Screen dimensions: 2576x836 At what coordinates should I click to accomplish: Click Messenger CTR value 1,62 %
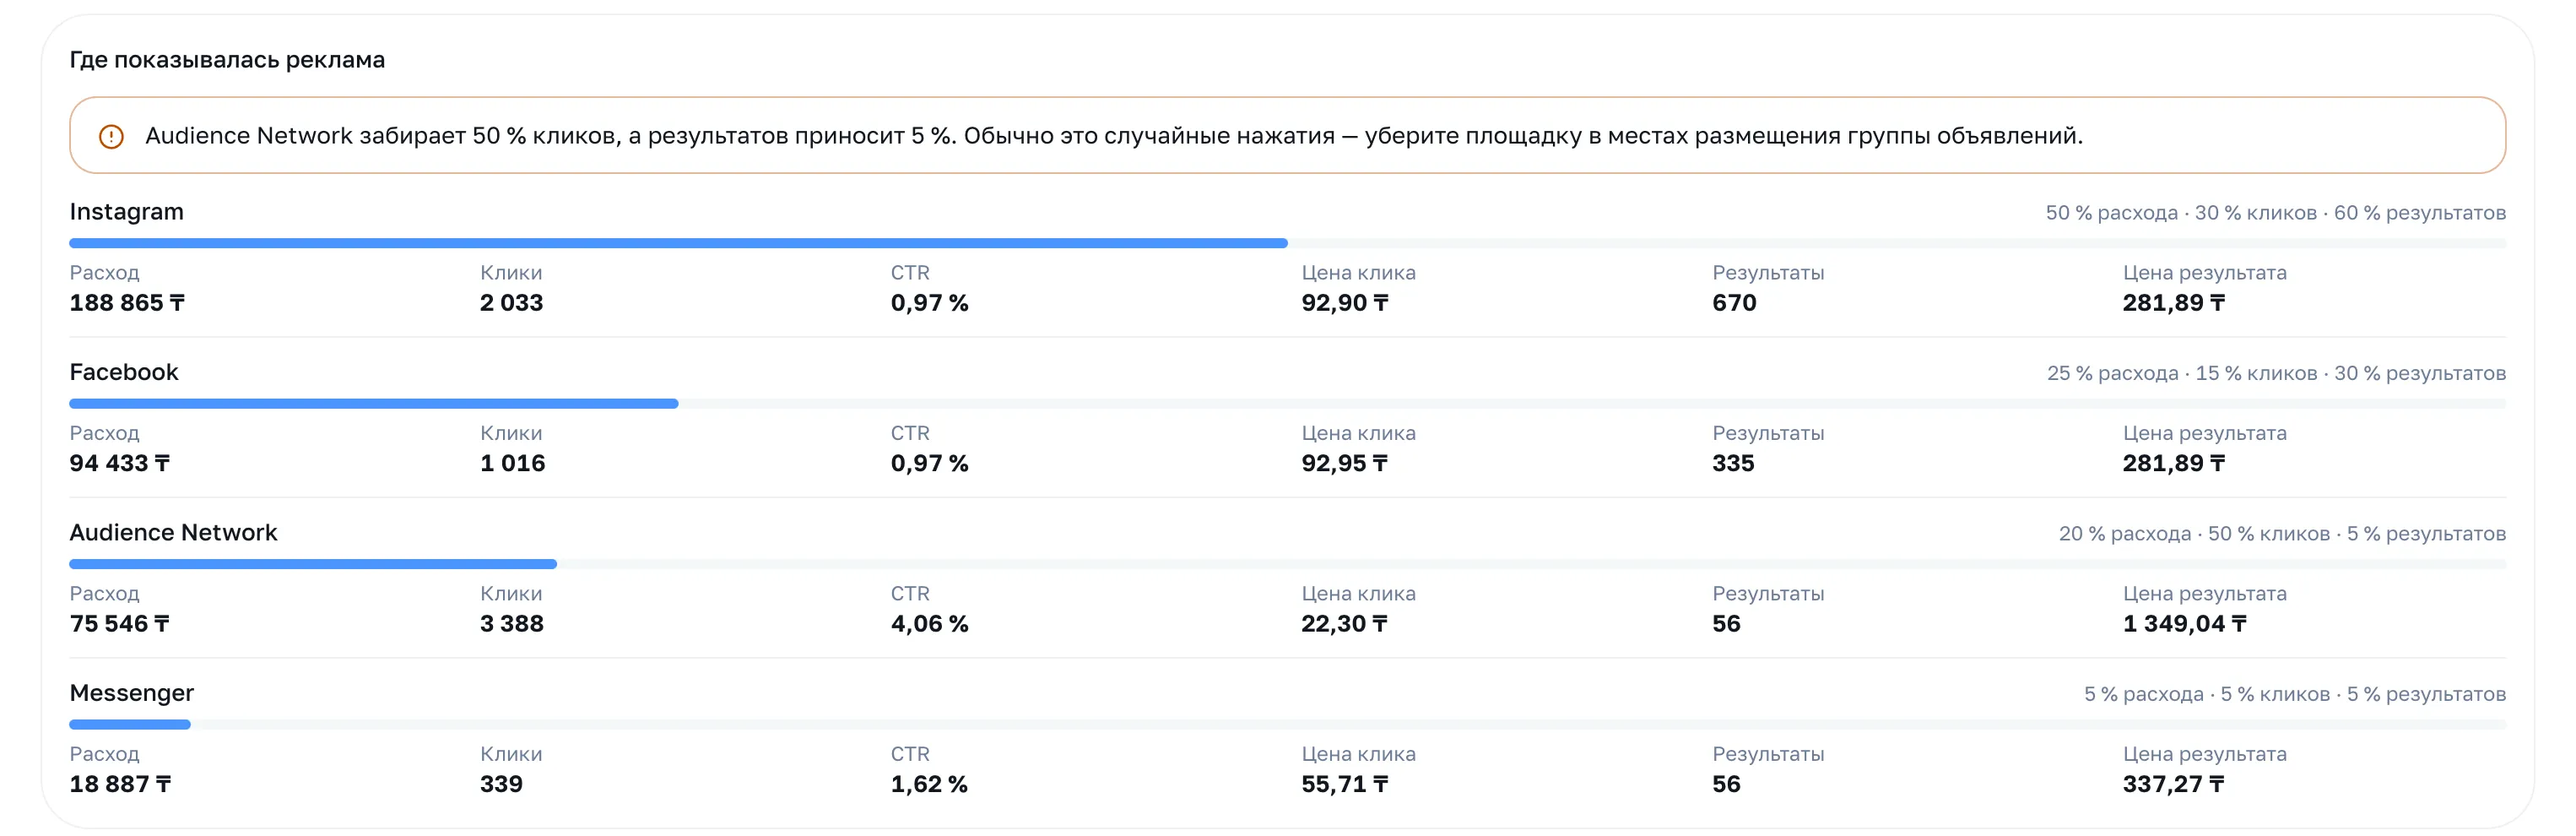tap(929, 784)
